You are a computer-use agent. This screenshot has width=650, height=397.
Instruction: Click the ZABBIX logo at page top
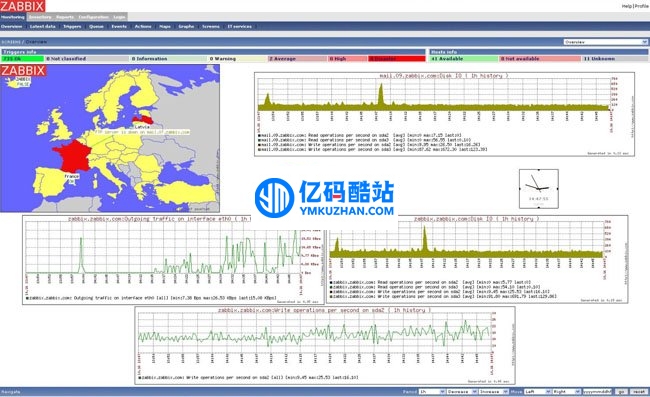[x=23, y=6]
